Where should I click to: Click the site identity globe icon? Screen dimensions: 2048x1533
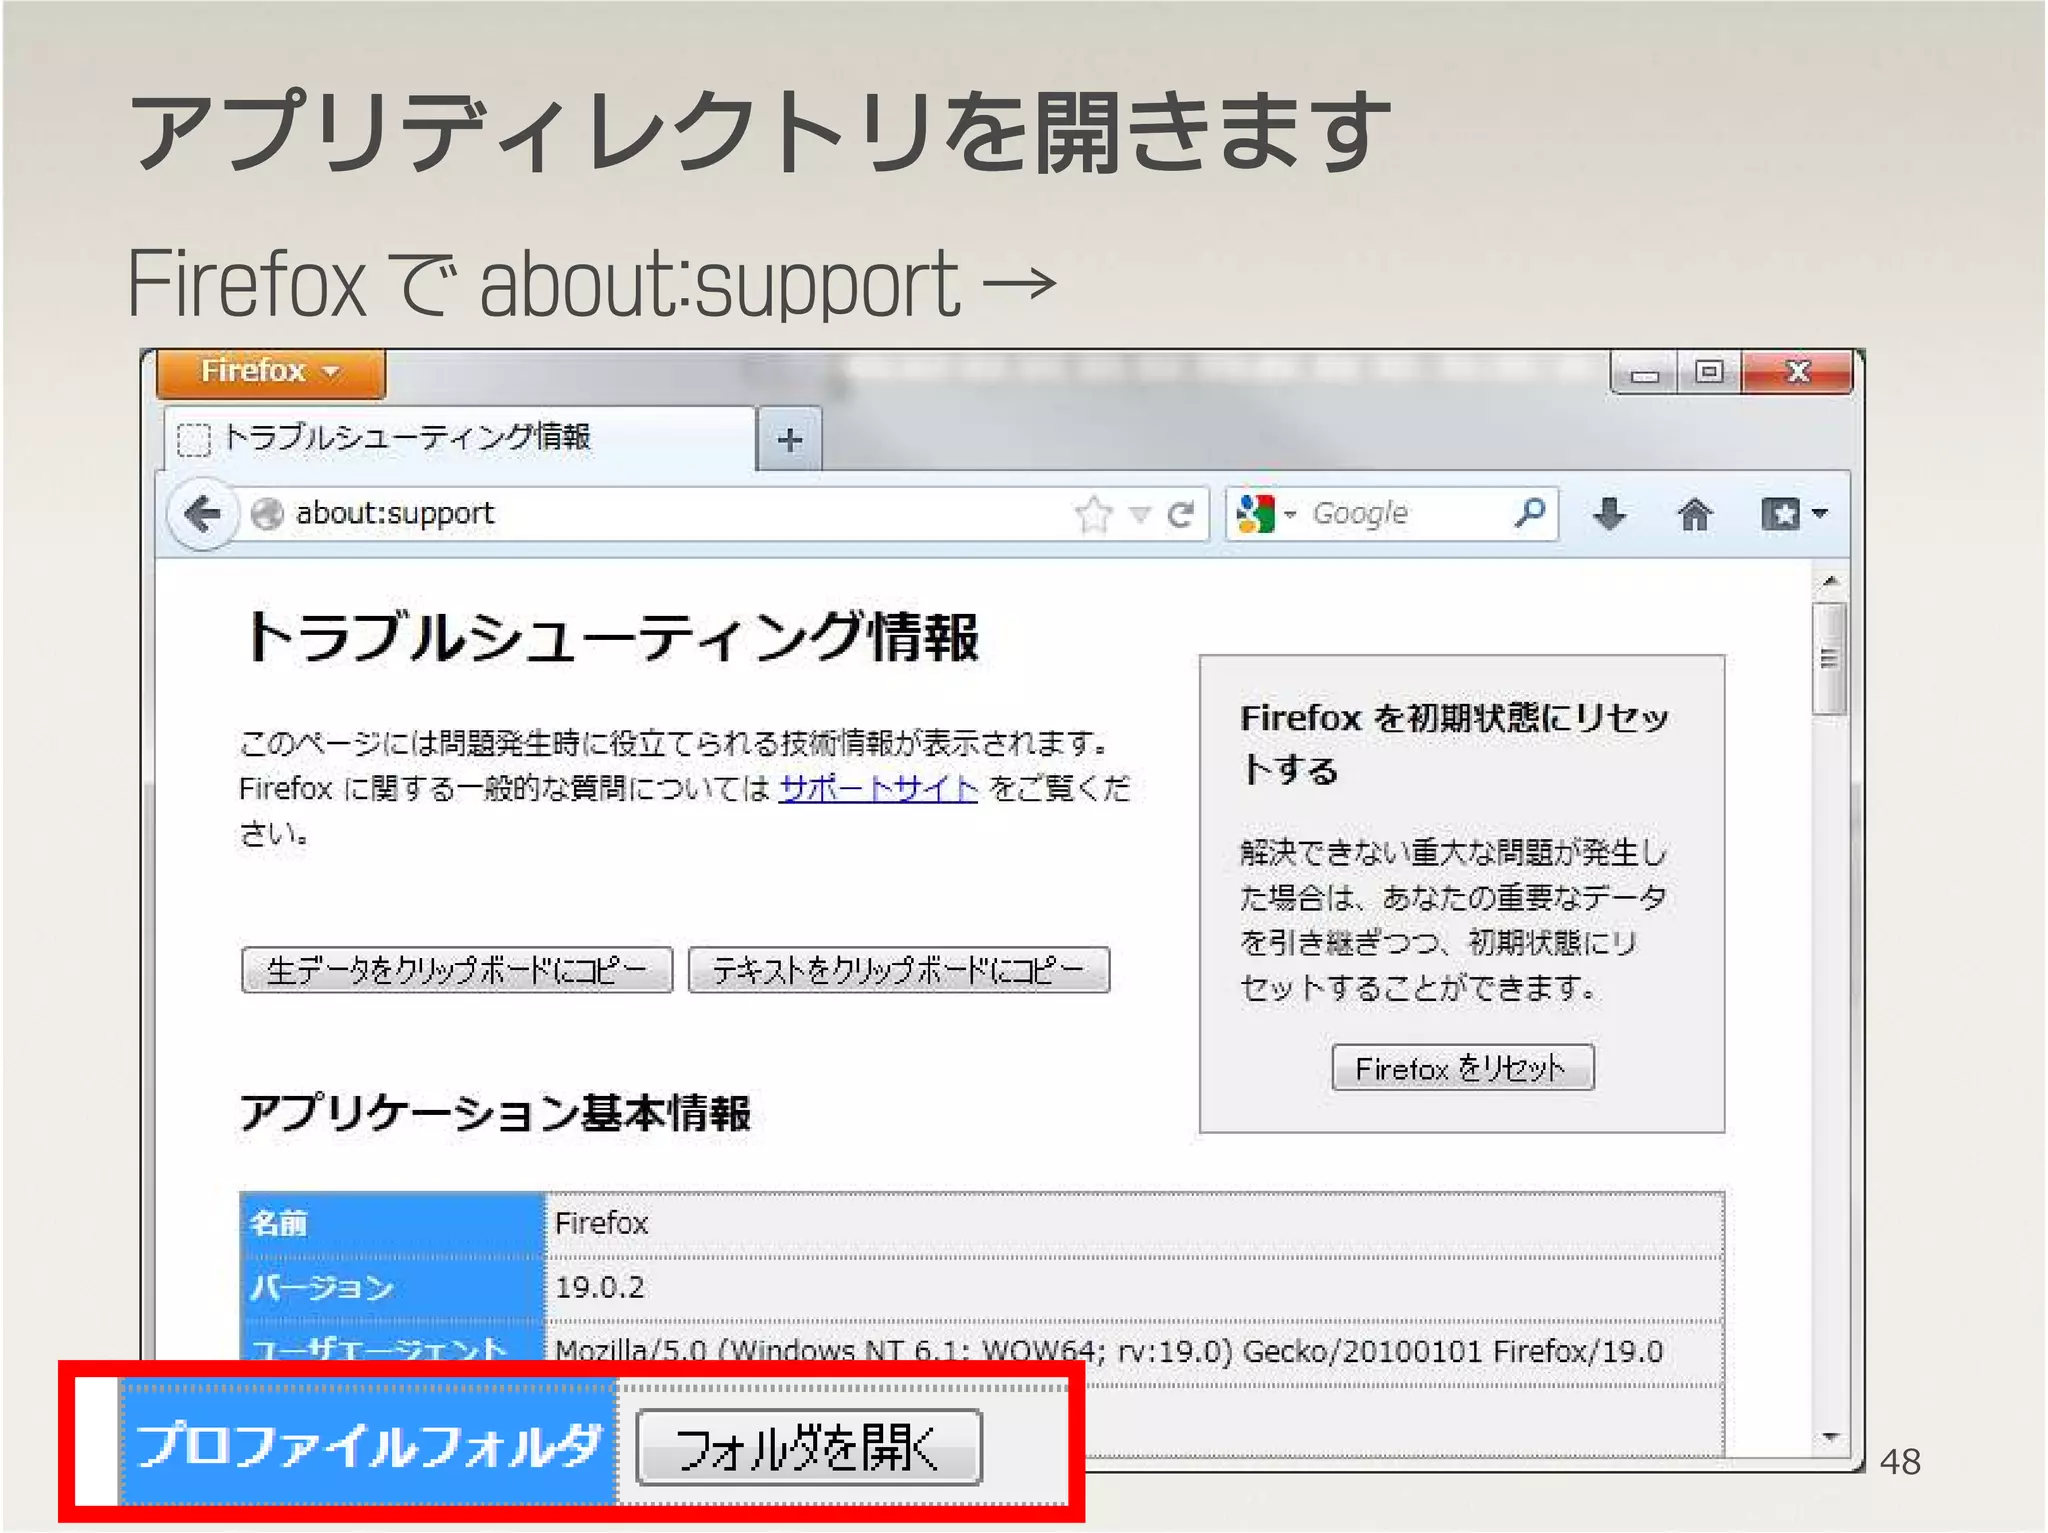click(x=267, y=514)
